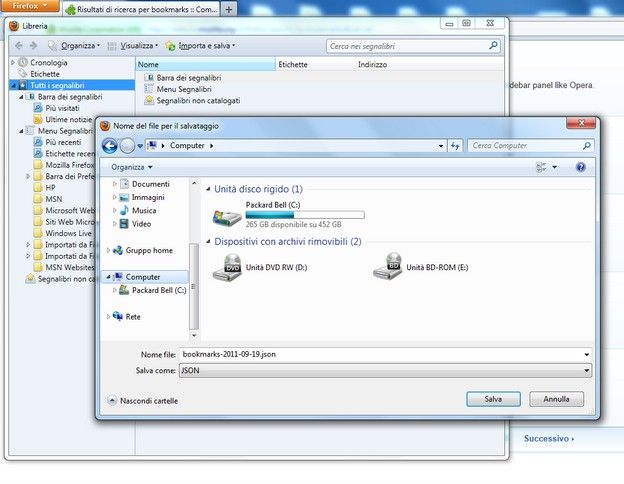Expand the Gruppo home tree node

(108, 250)
